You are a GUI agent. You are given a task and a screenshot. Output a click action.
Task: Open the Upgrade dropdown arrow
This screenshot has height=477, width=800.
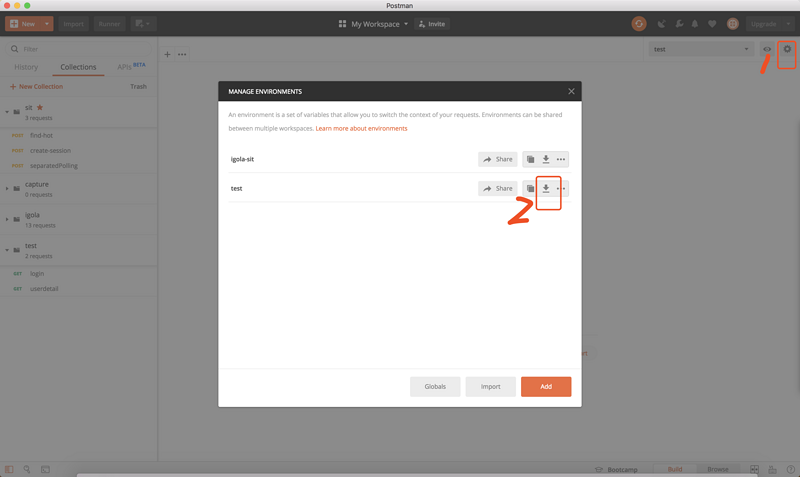pos(788,23)
